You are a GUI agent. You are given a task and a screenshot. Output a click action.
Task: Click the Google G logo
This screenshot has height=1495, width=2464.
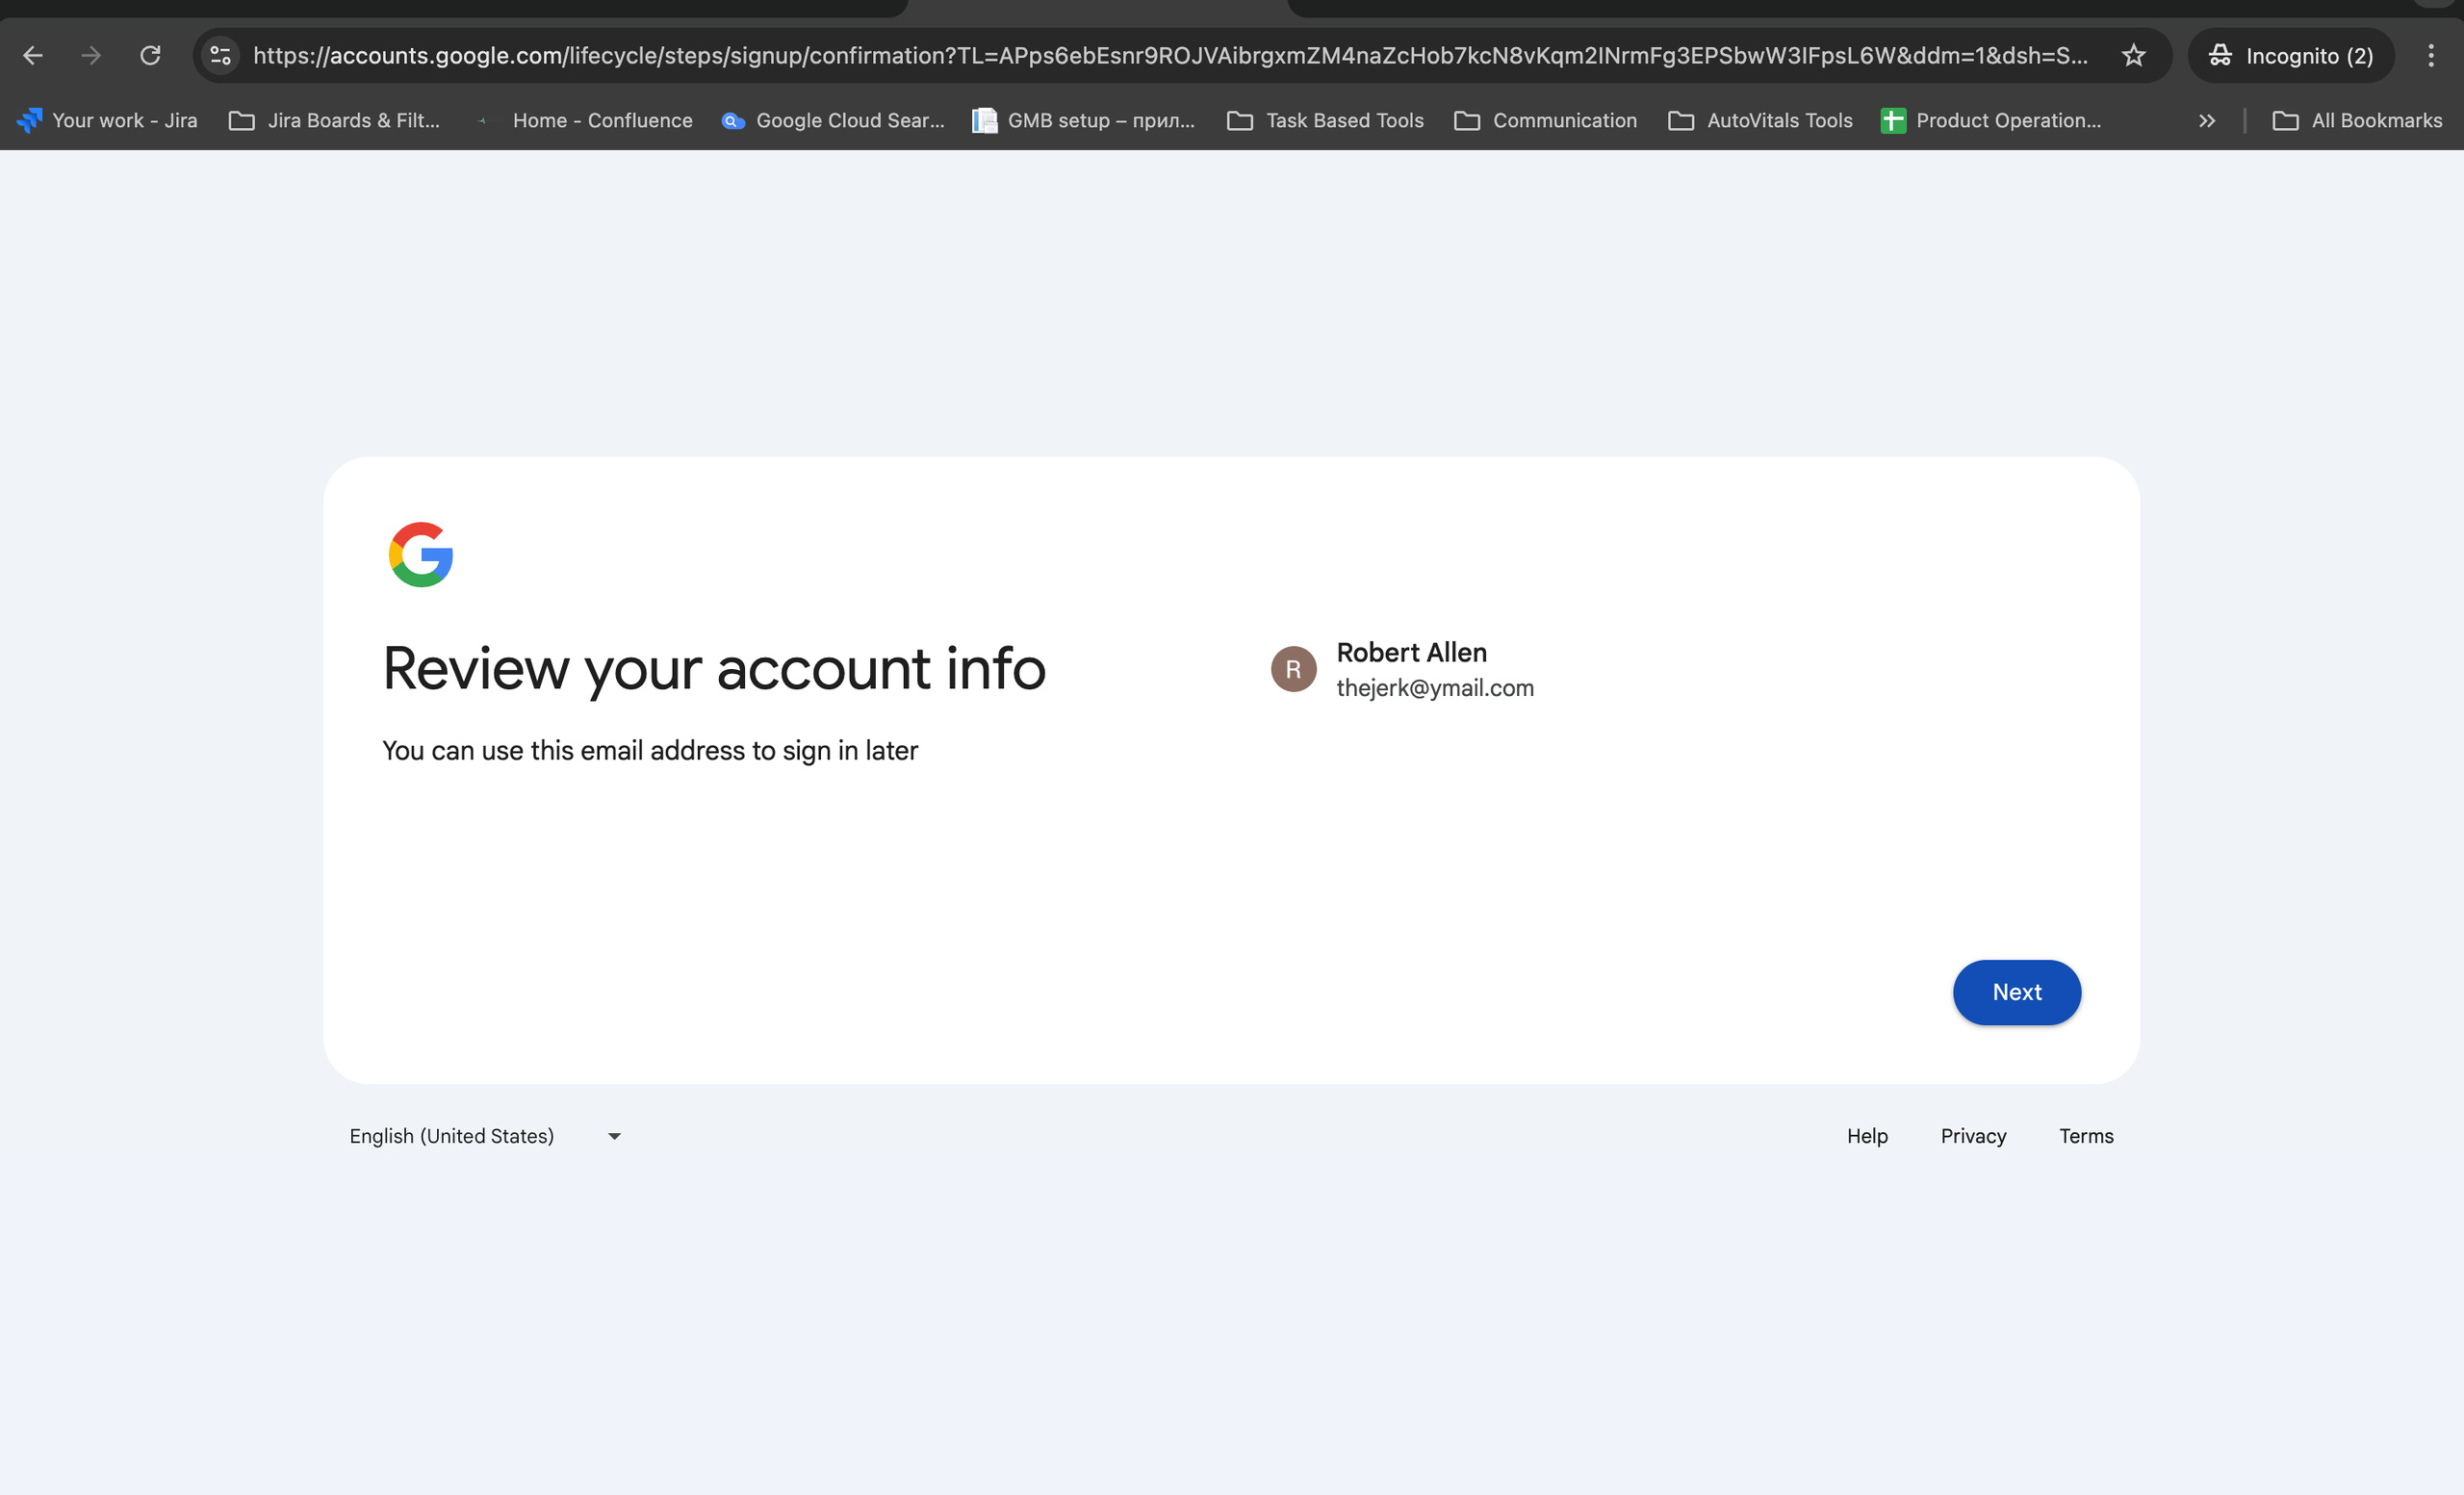click(x=421, y=554)
